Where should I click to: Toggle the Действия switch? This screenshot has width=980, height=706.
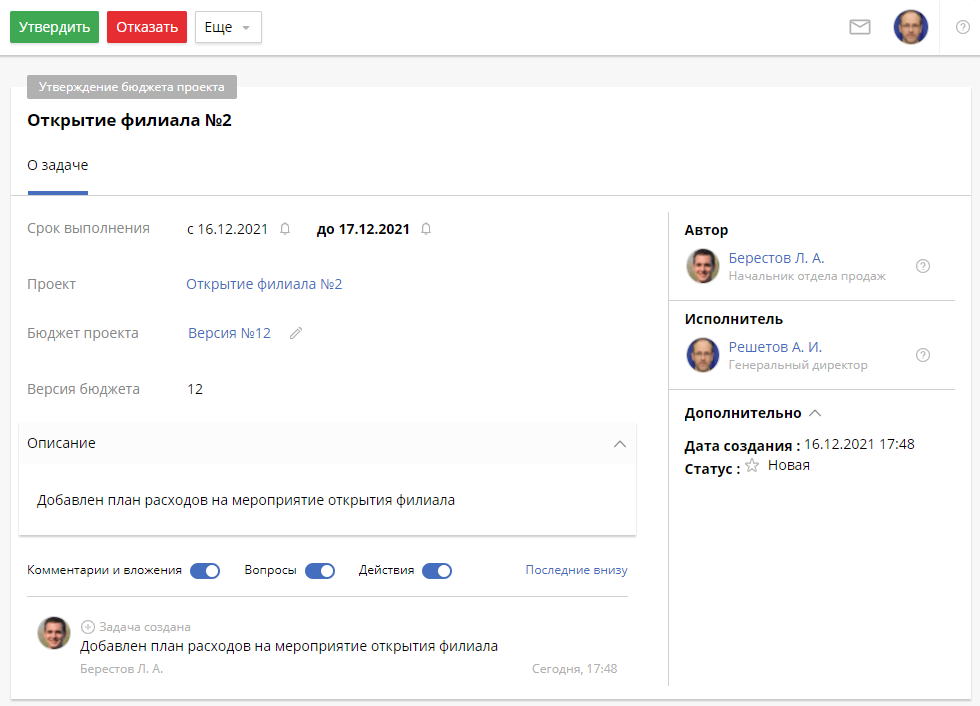point(437,571)
